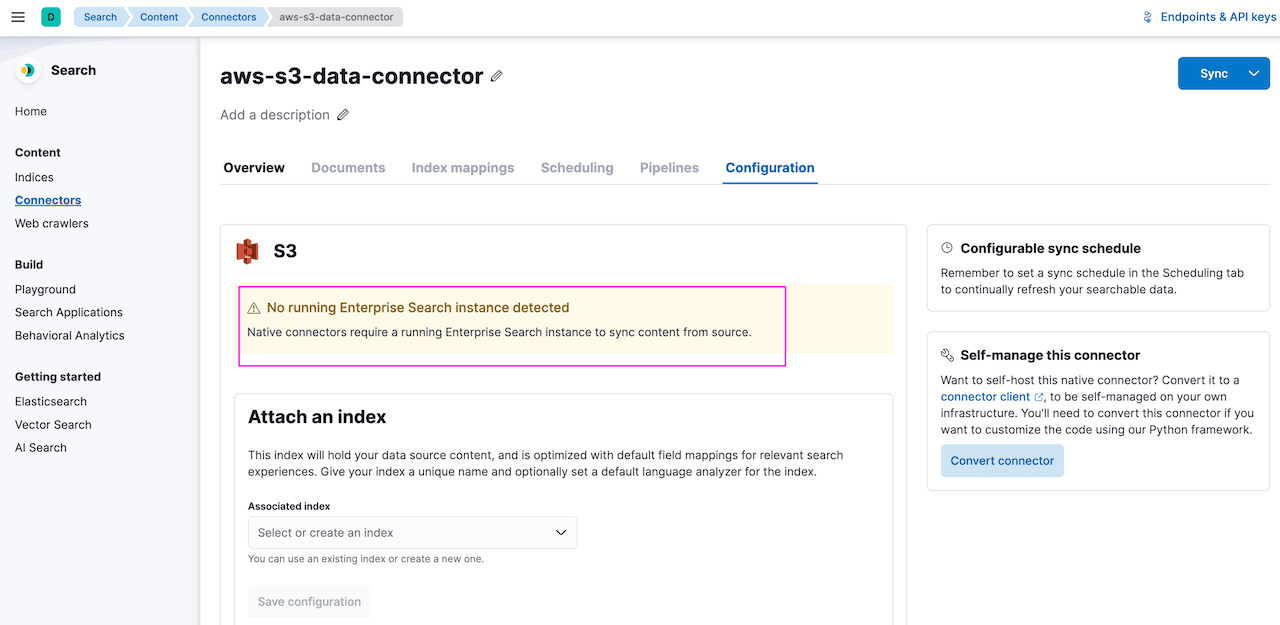The height and width of the screenshot is (625, 1280).
Task: Open the connector client link
Action: [x=984, y=396]
